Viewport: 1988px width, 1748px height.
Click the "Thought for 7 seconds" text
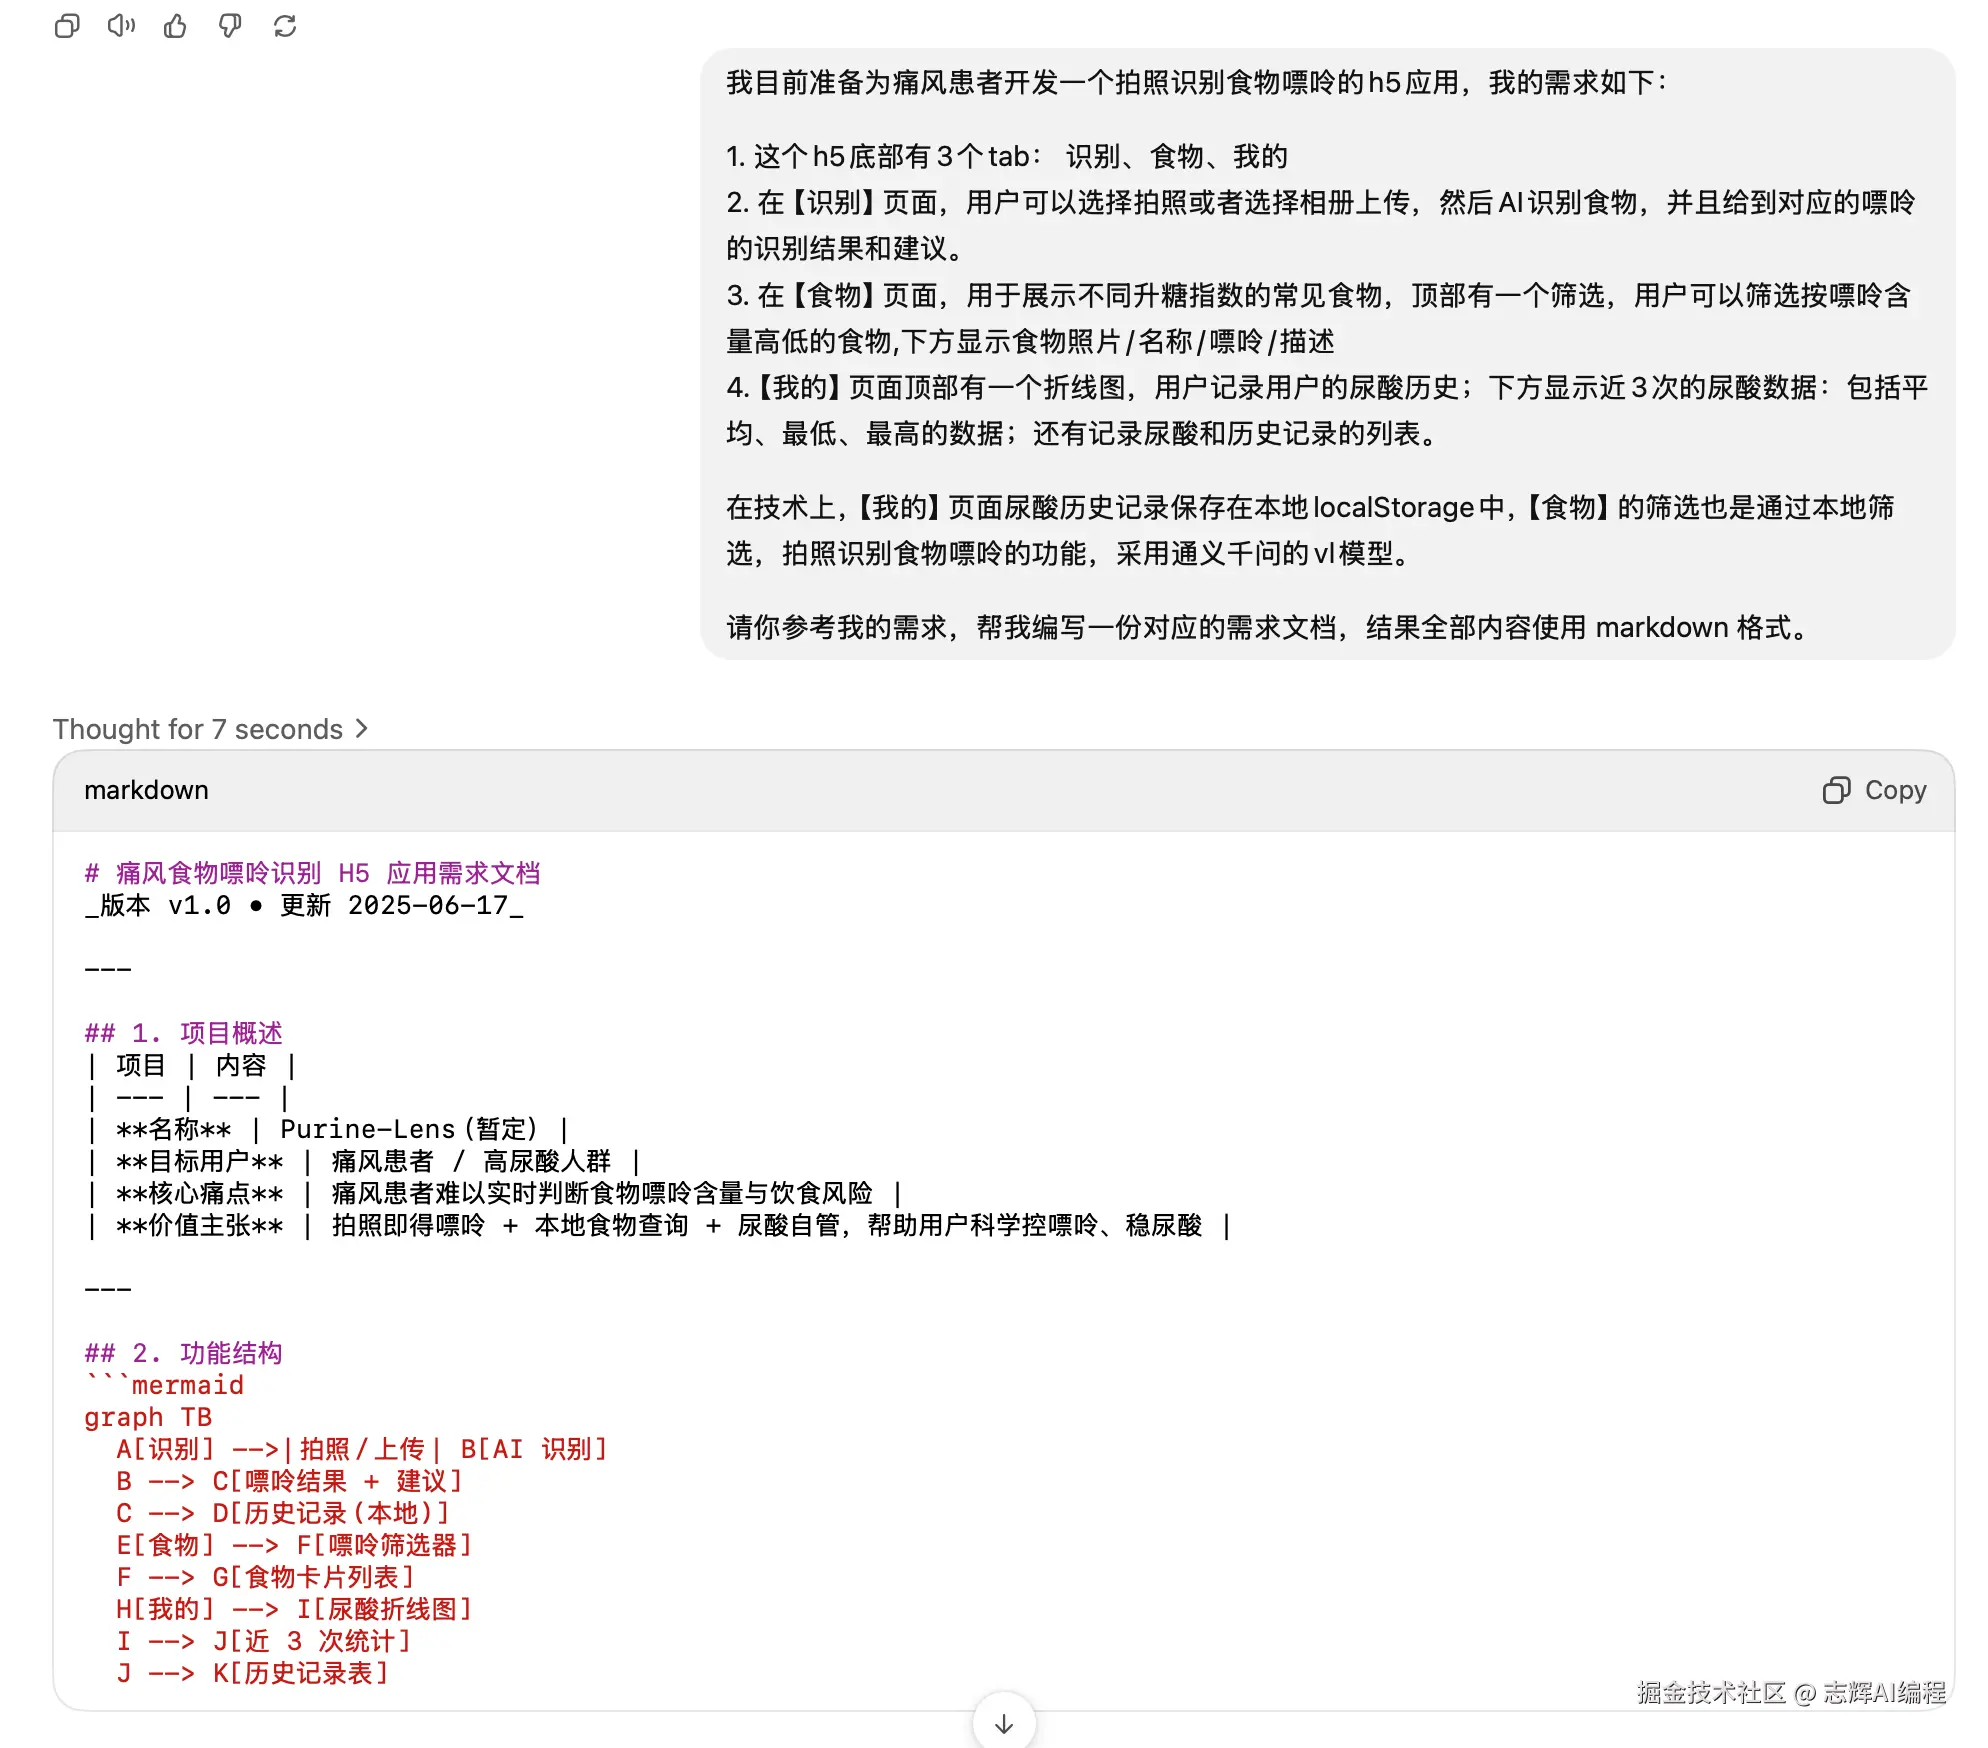click(198, 729)
